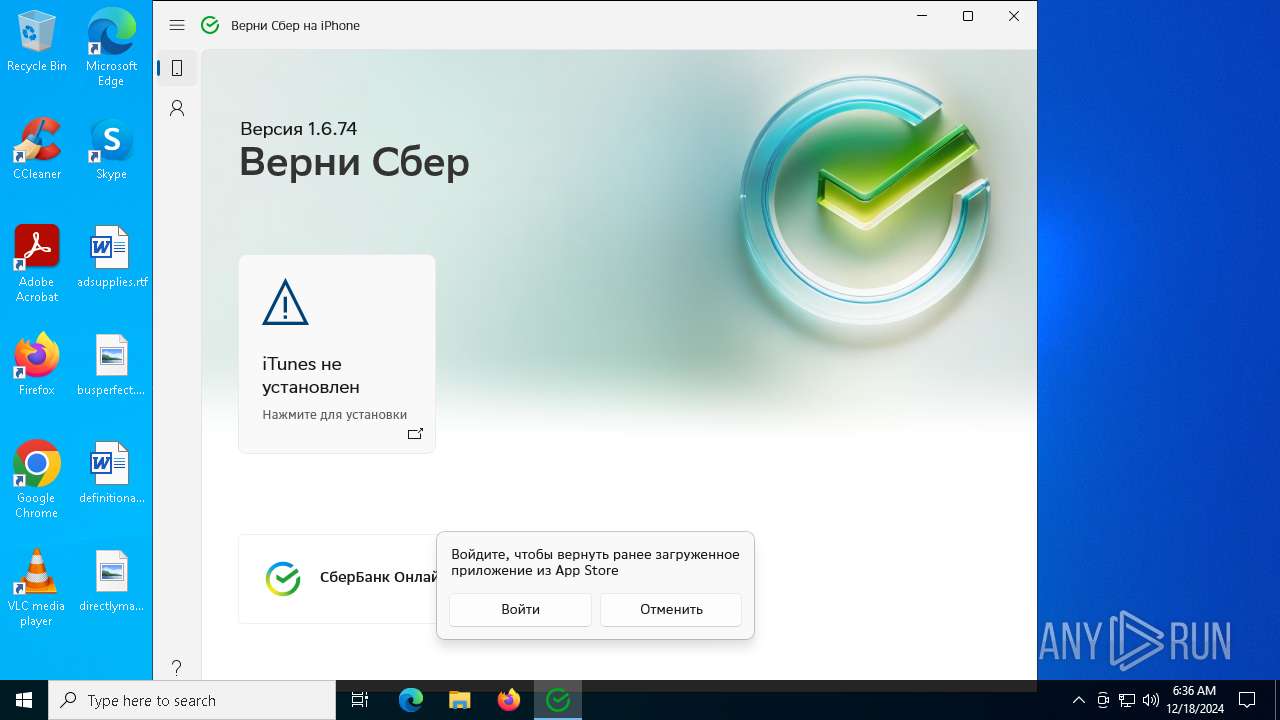
Task: Open Adobe Acrobat desktop shortcut
Action: tap(37, 264)
